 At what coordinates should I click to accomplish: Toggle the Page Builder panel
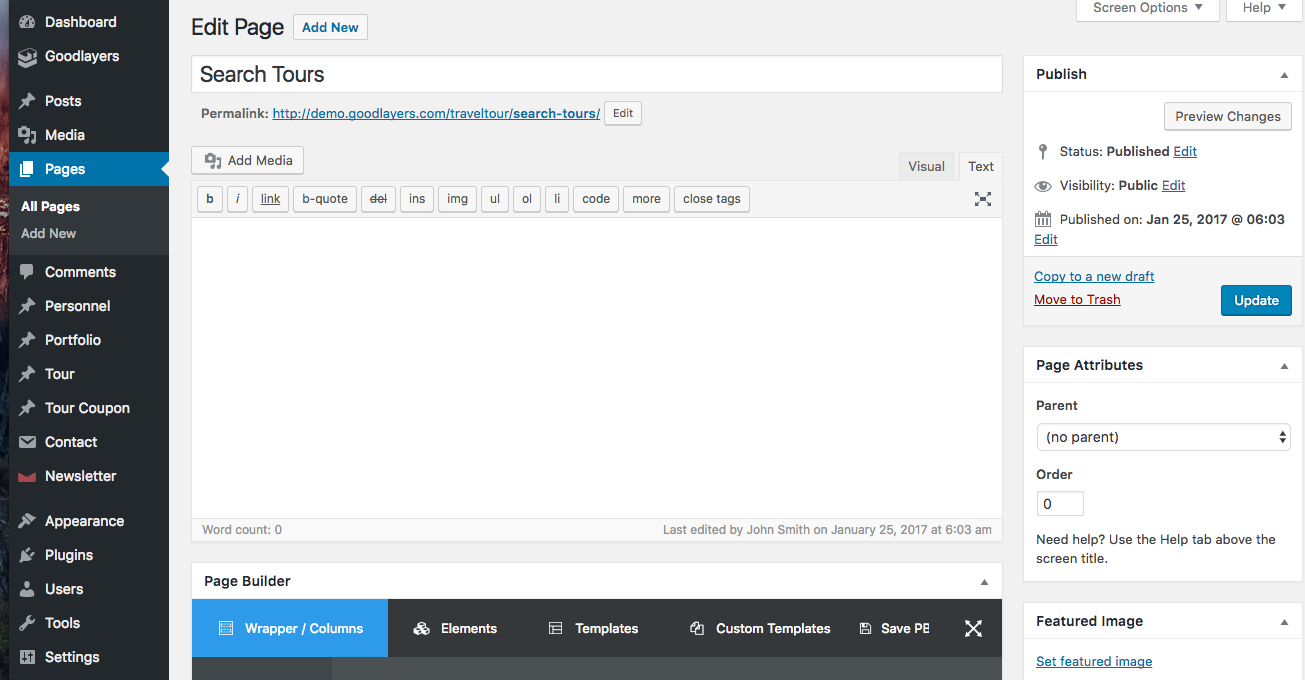pos(984,582)
